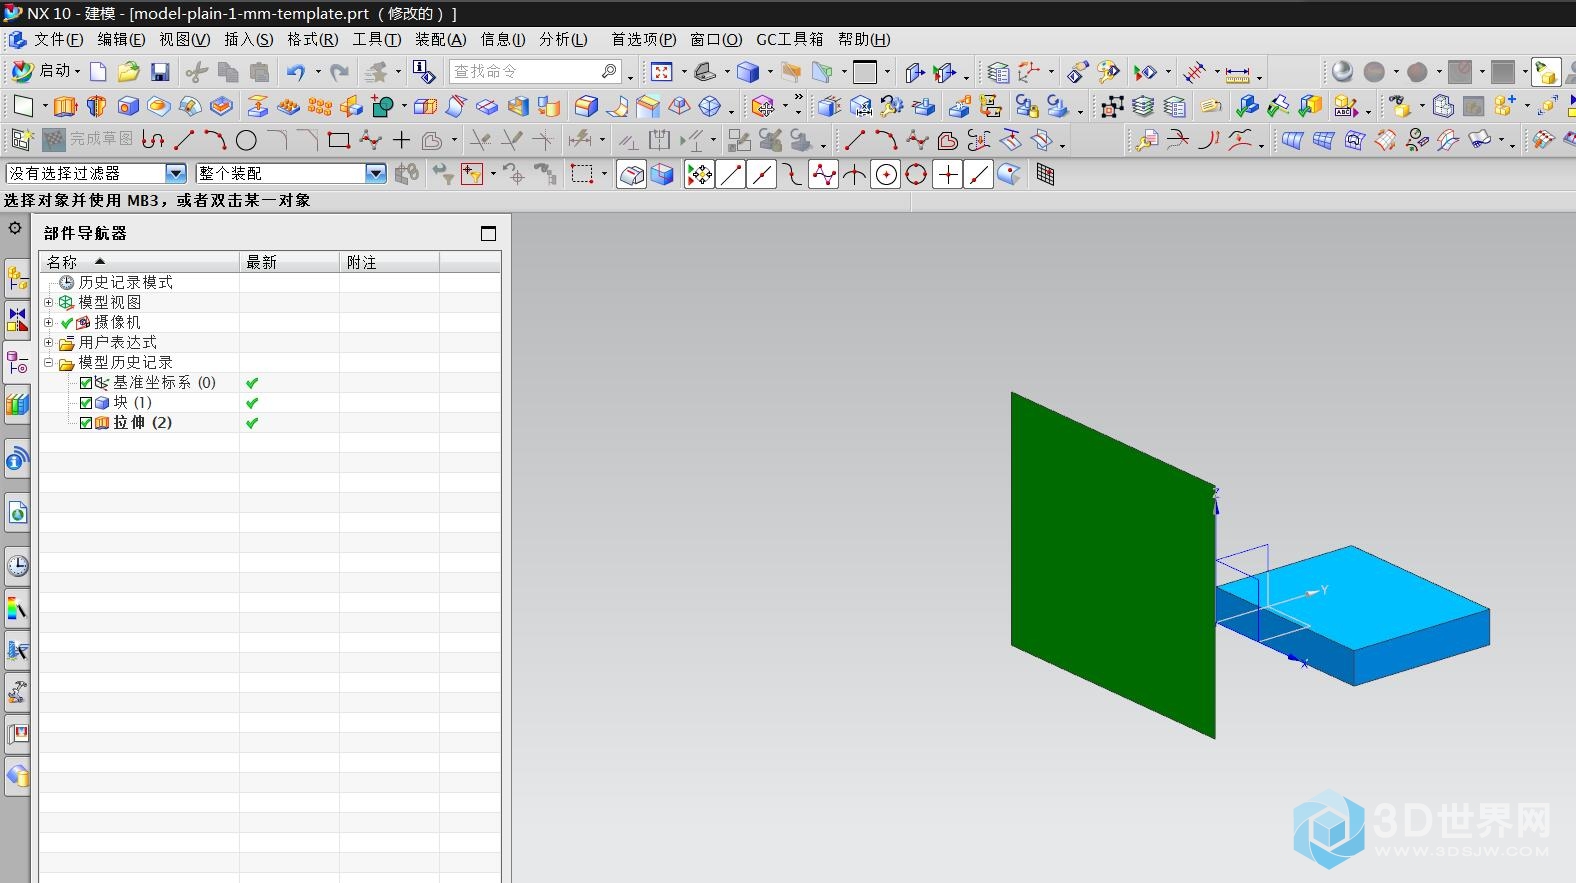The image size is (1576, 883).
Task: Open the 整个装配 scope dropdown
Action: [376, 174]
